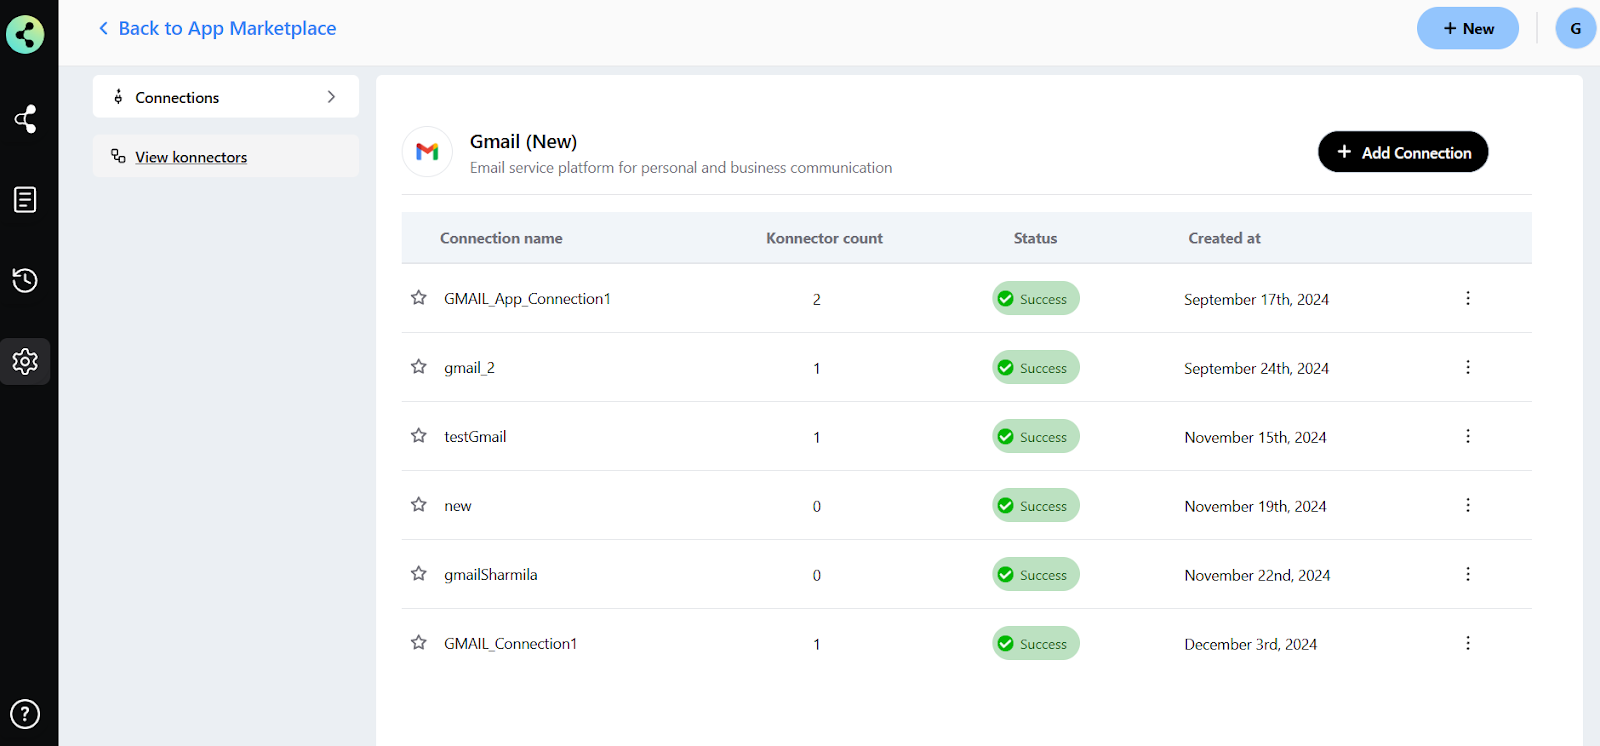Open the history clock icon in sidebar
The height and width of the screenshot is (746, 1600).
coord(25,280)
